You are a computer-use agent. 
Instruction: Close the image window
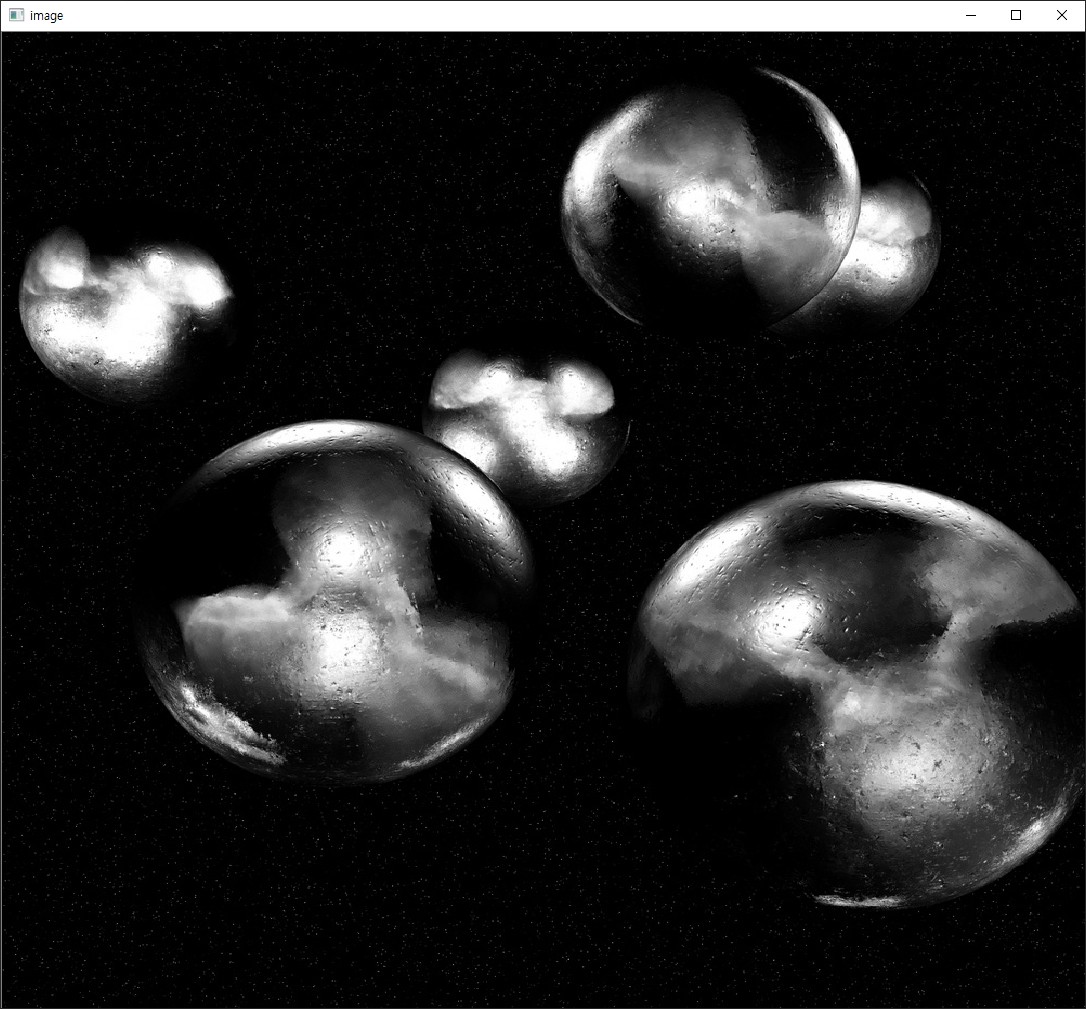tap(1062, 15)
